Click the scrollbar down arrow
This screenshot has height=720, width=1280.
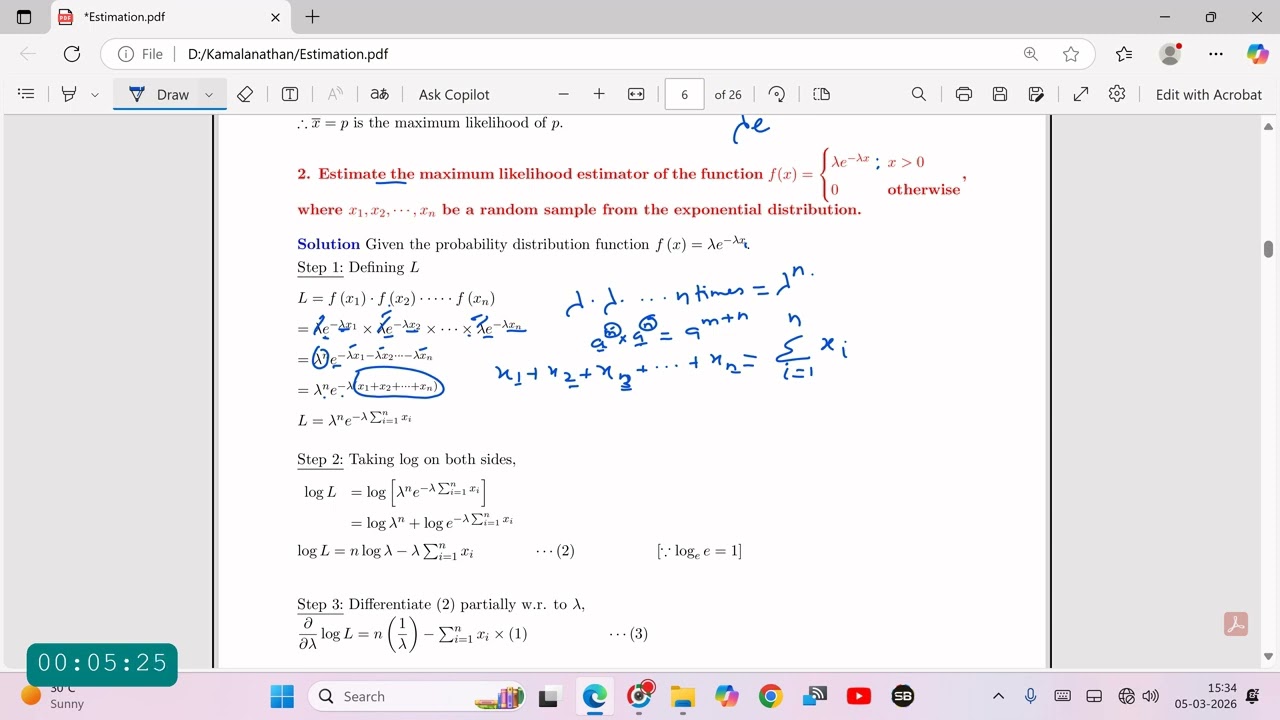(1268, 657)
